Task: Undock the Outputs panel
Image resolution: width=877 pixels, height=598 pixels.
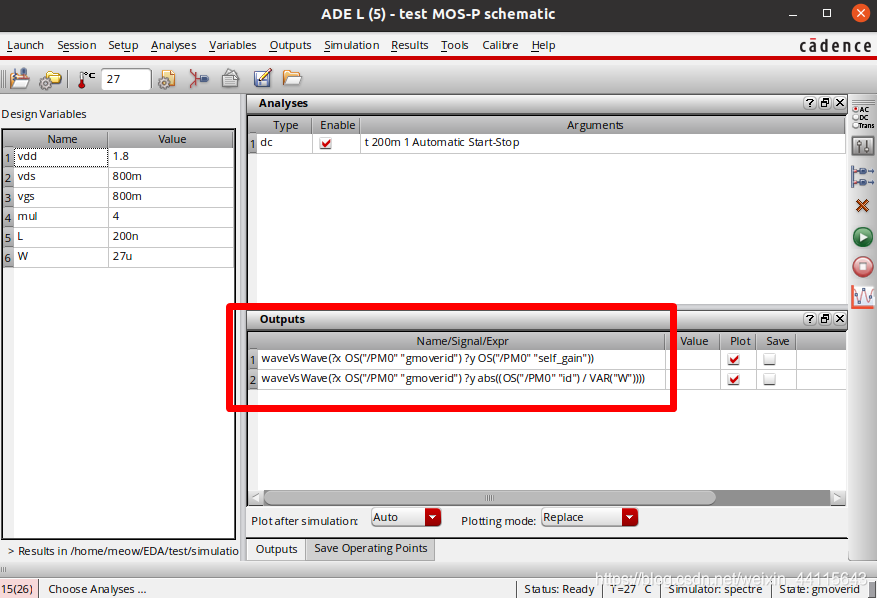Action: [x=824, y=319]
